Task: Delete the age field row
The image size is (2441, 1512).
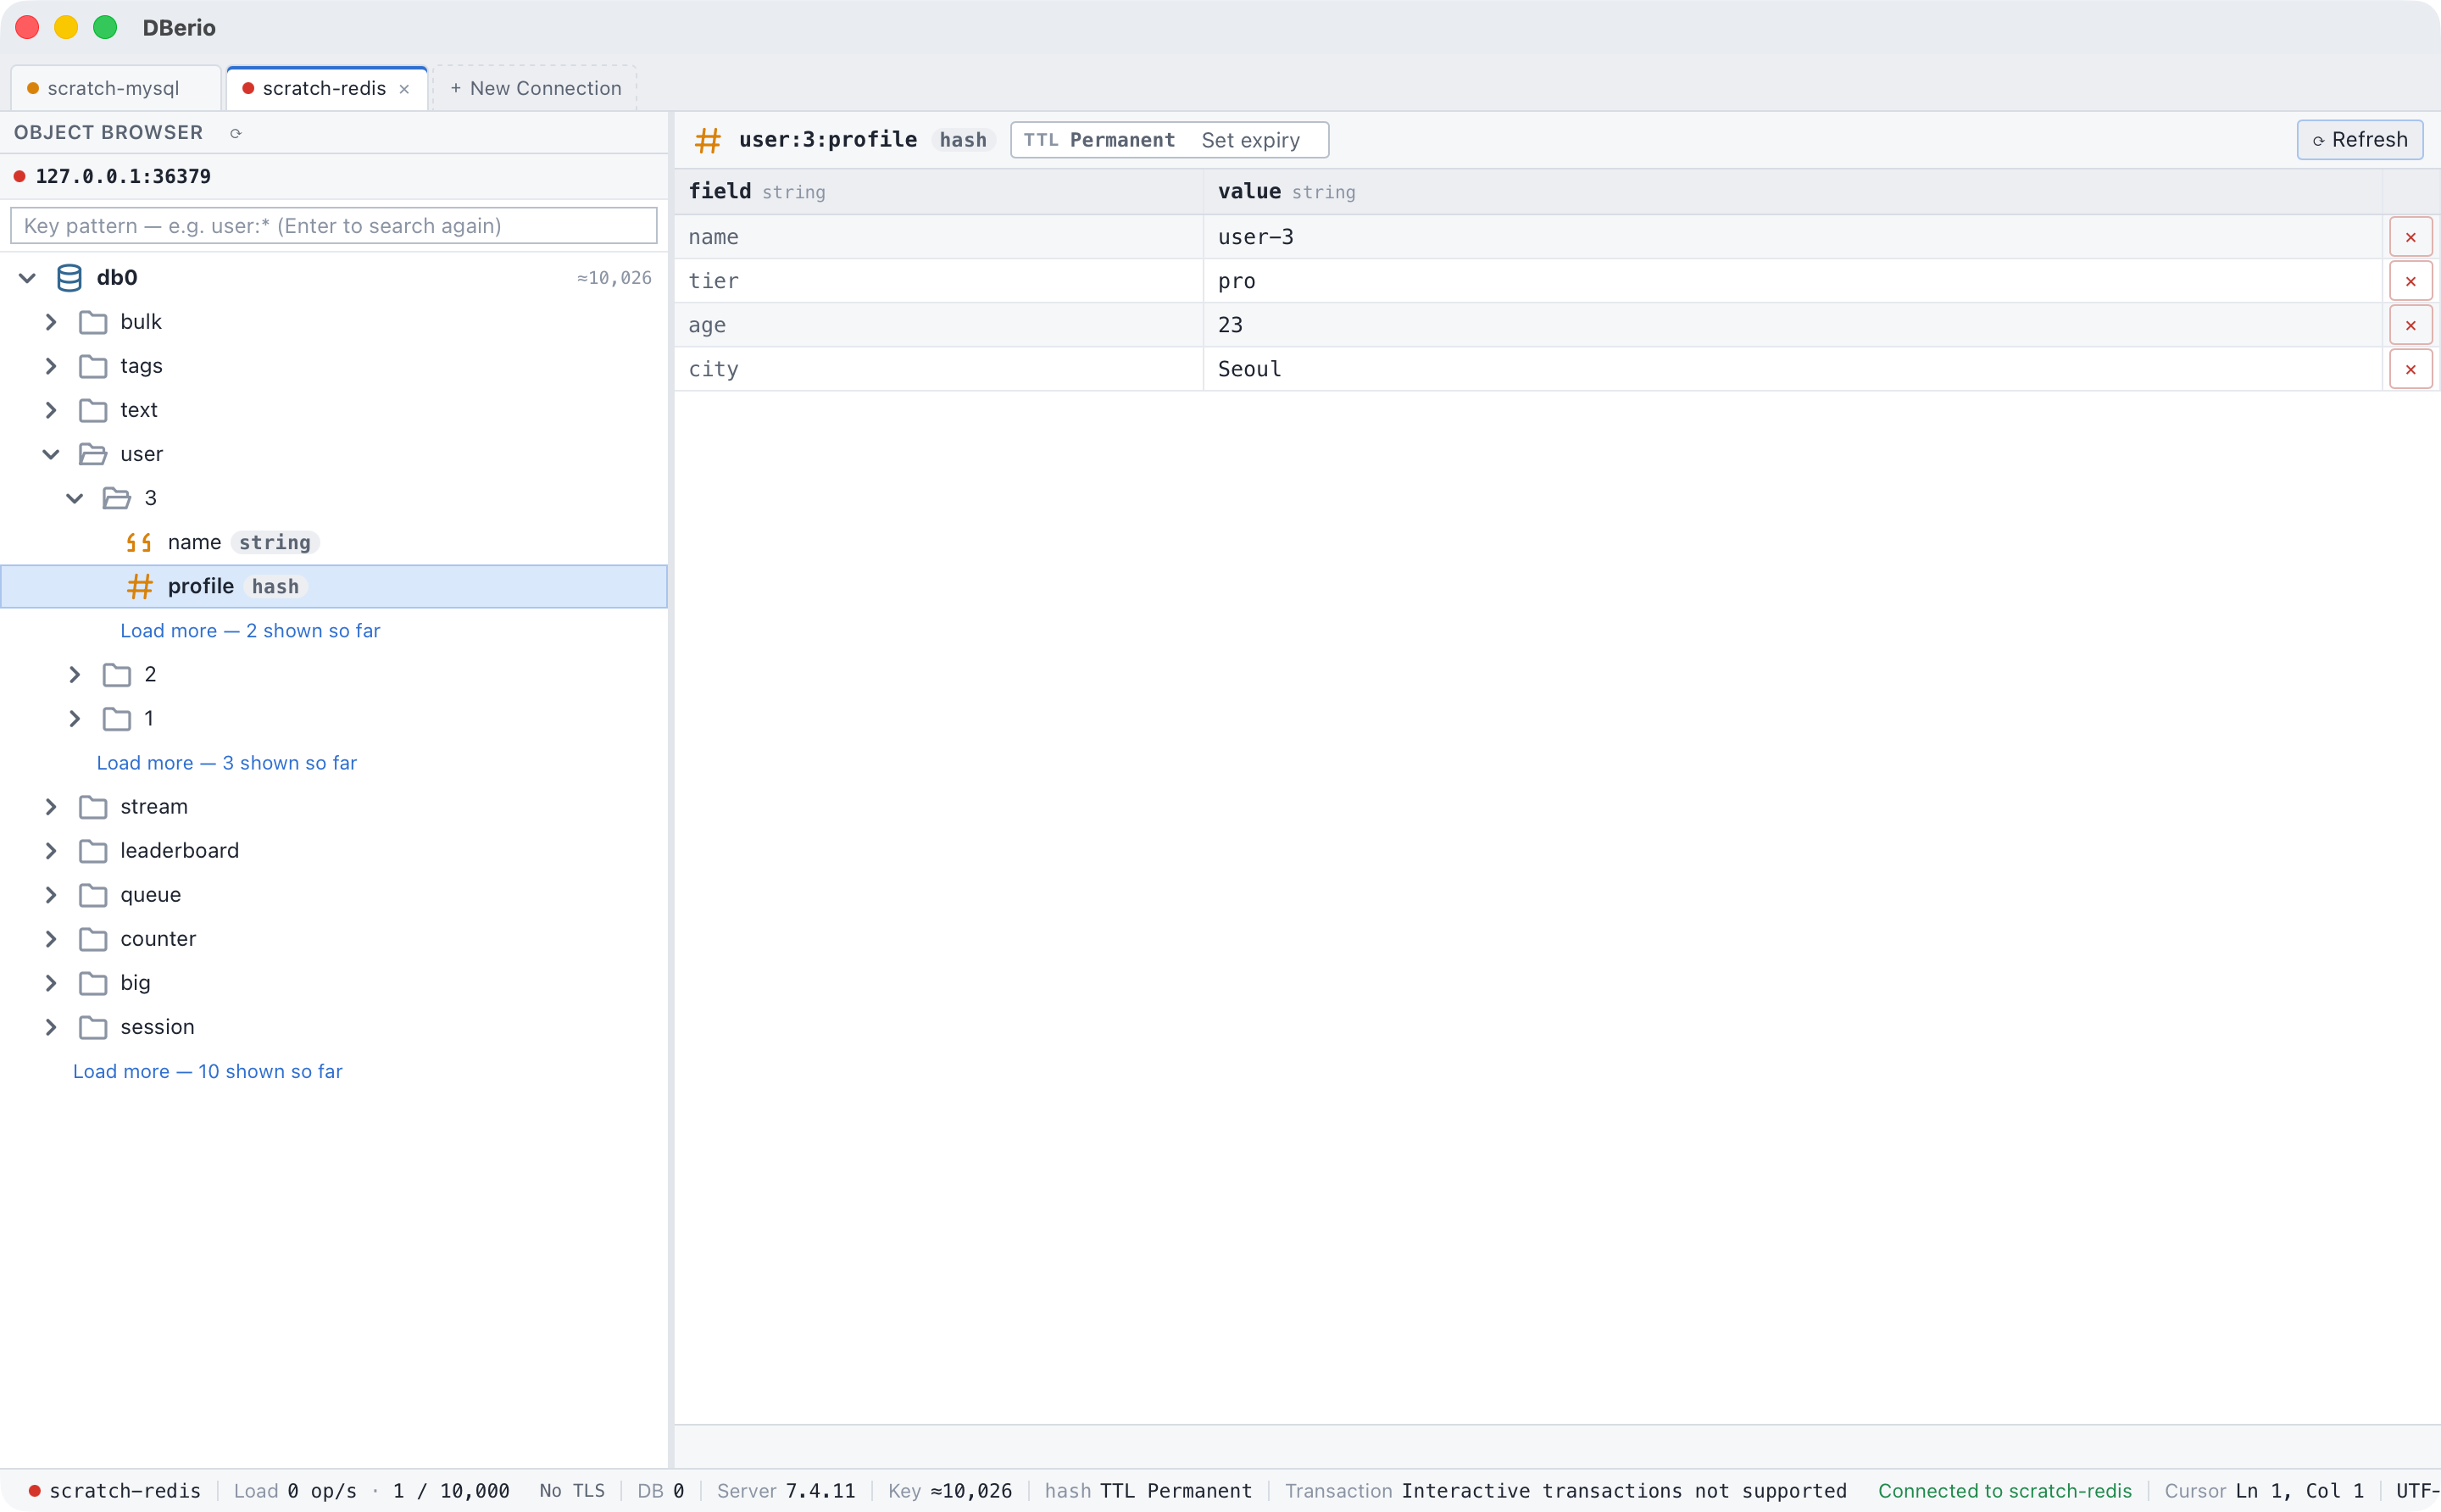Action: [2410, 325]
